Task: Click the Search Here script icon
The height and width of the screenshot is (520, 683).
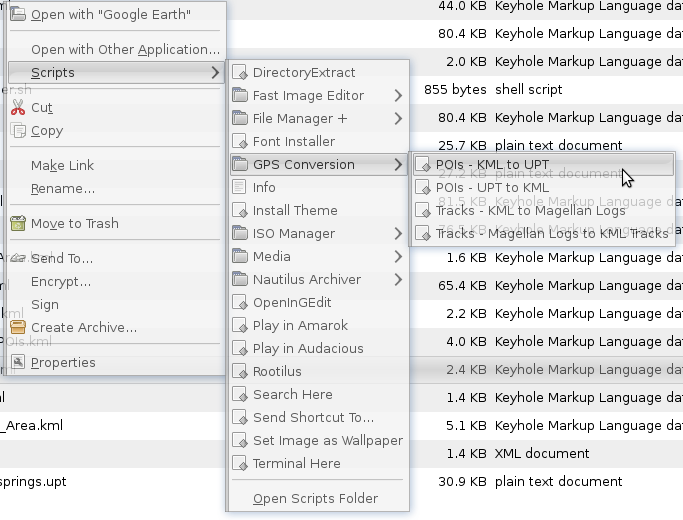Action: point(240,394)
